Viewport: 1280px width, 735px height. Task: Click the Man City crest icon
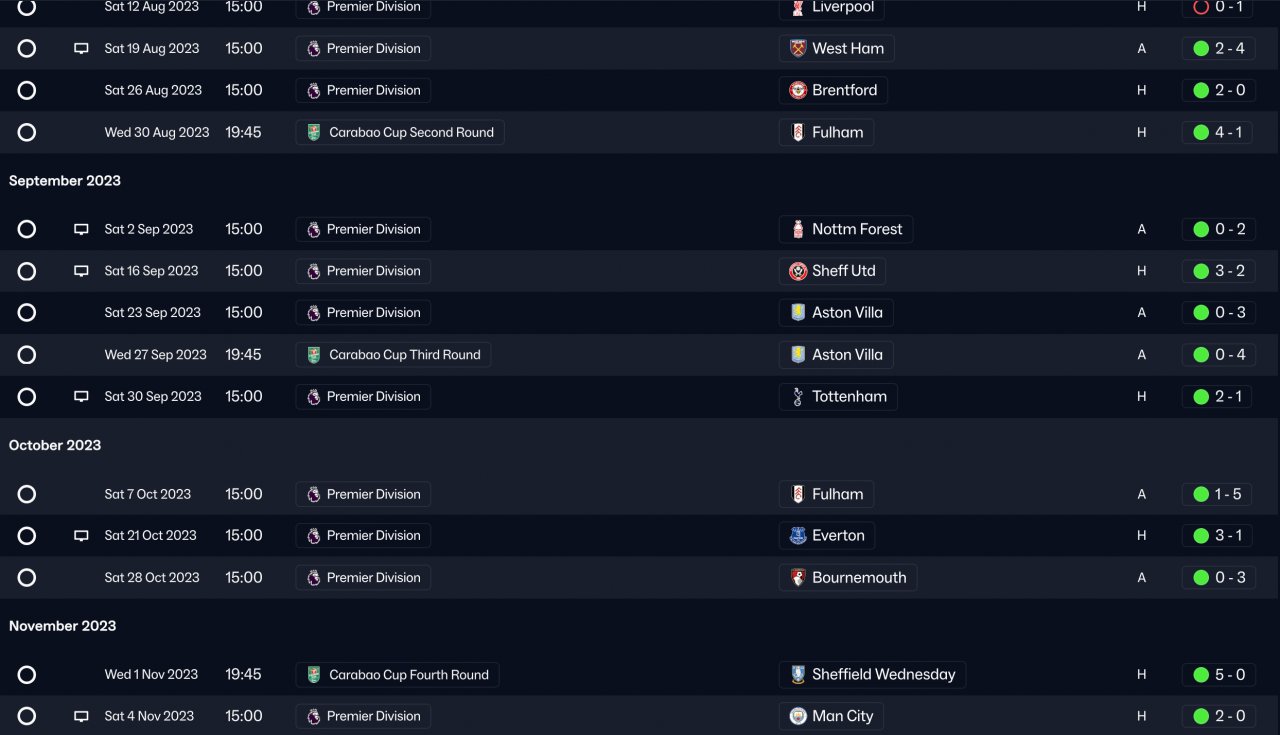click(798, 716)
